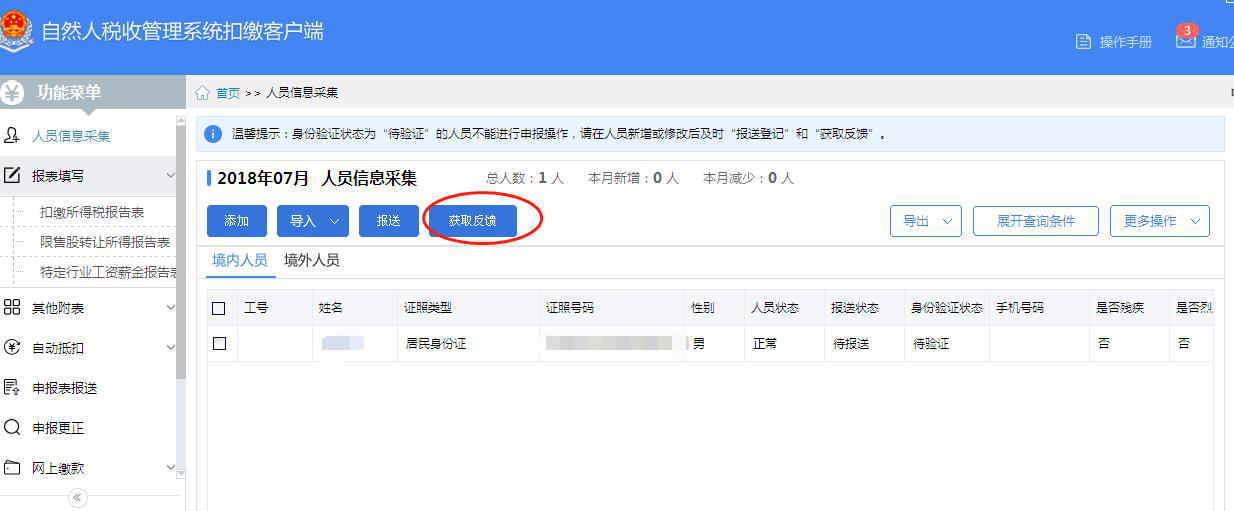1234x511 pixels.
Task: Switch to the 境内人员 tab
Action: [240, 260]
